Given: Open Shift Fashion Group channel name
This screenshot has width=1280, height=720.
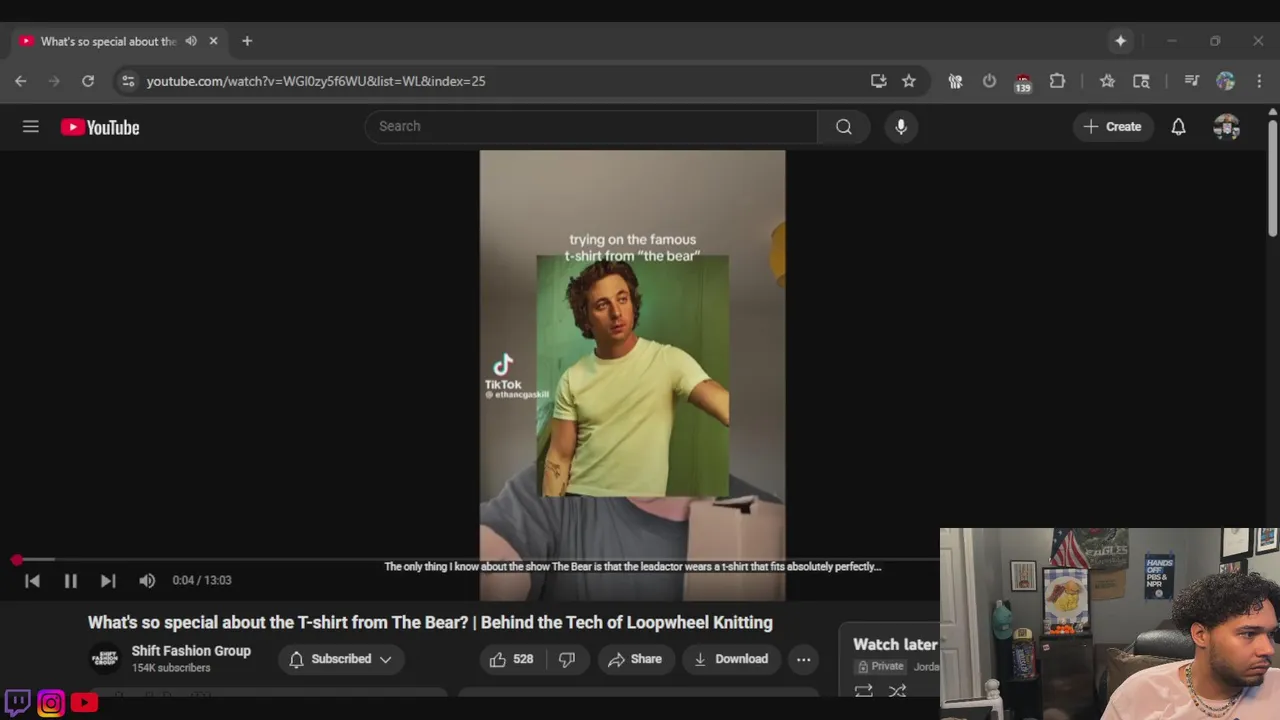Looking at the screenshot, I should [x=191, y=651].
